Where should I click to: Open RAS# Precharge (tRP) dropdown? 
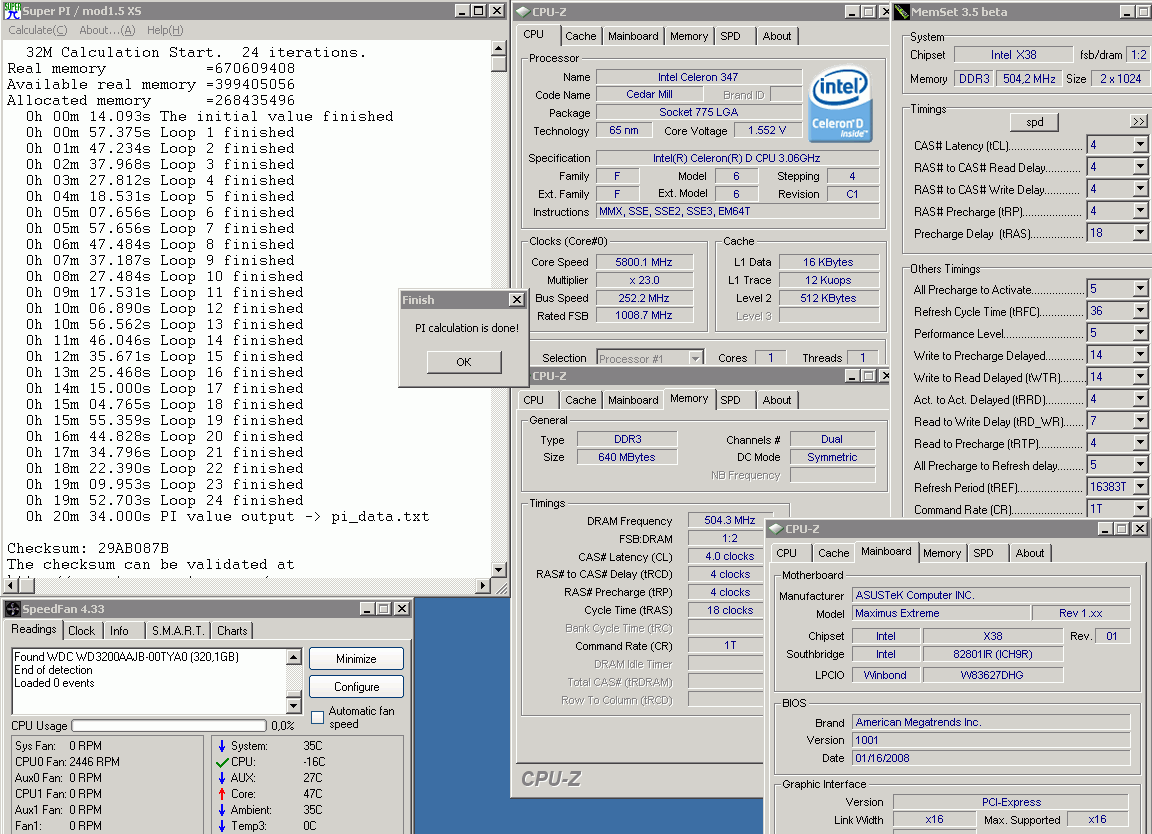1140,212
